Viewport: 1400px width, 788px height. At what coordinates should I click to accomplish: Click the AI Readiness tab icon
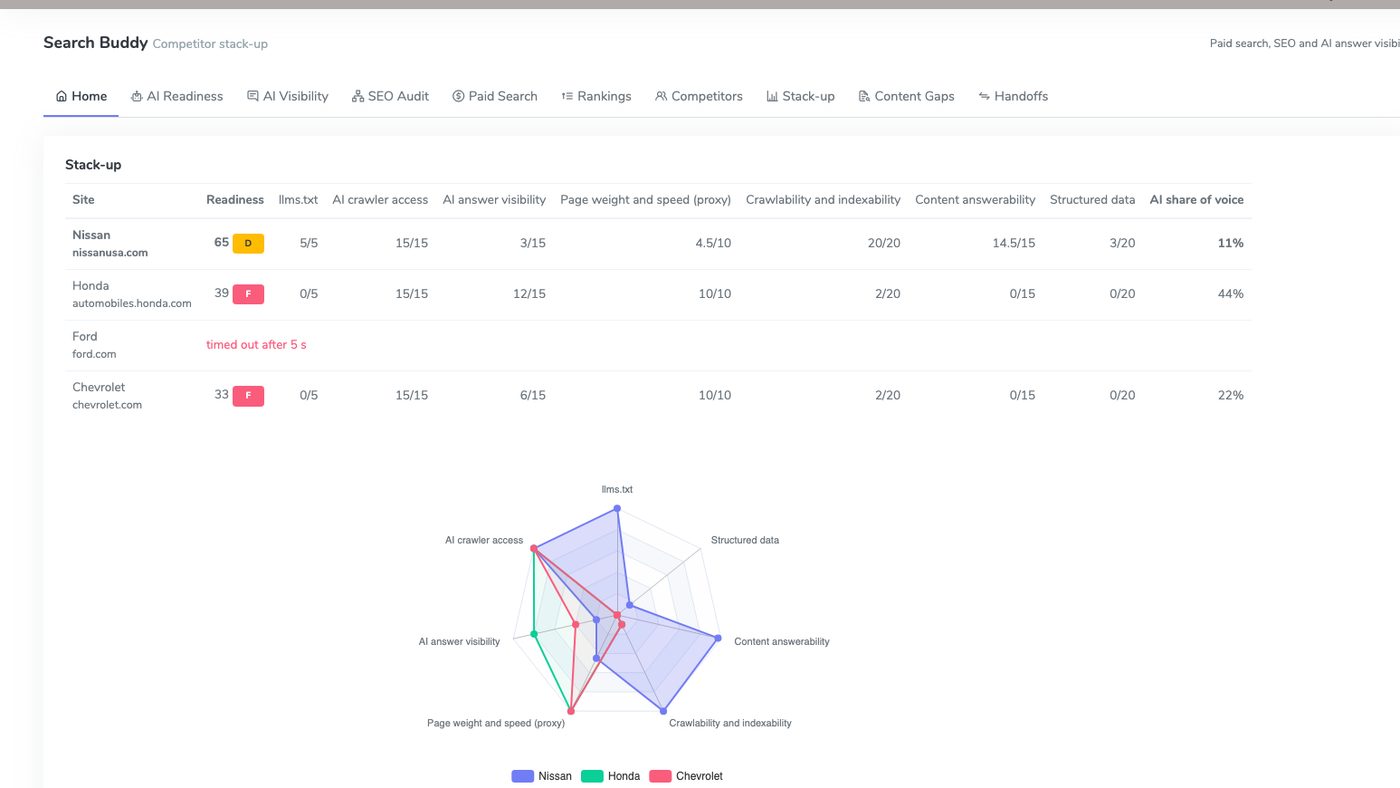coord(136,97)
